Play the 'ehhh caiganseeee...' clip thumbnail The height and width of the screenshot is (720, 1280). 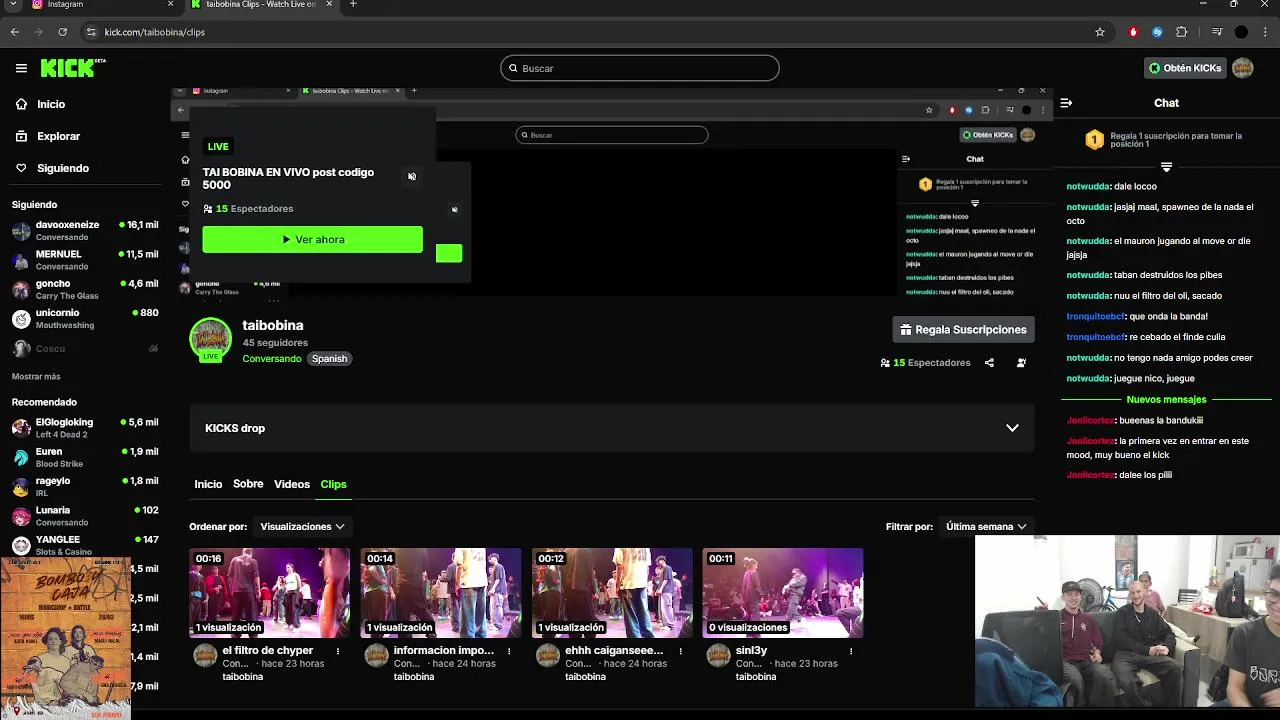[x=612, y=593]
